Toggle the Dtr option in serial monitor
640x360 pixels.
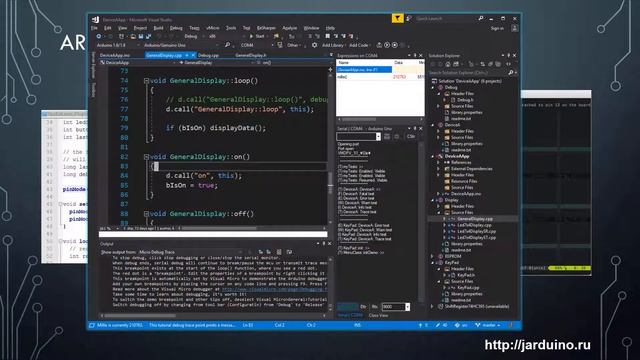pos(363,307)
